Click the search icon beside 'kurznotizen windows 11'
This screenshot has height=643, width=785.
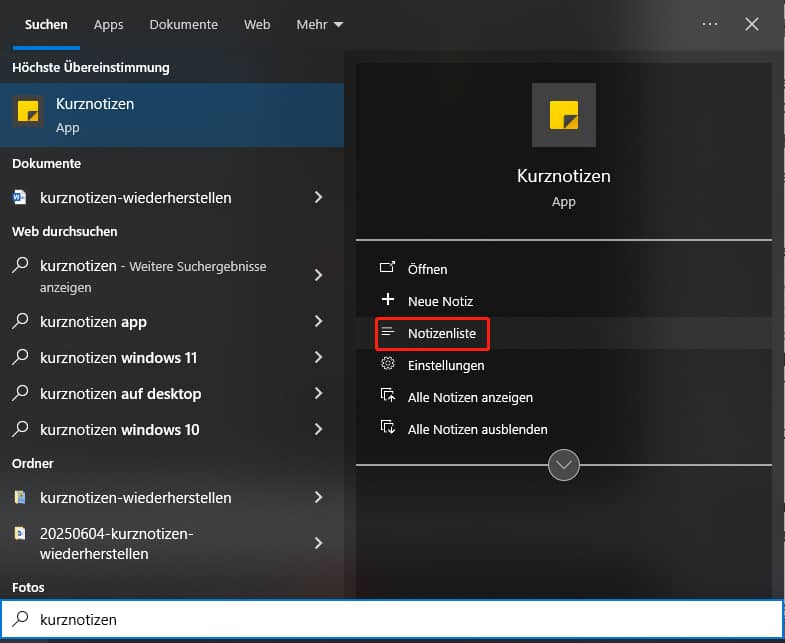click(x=20, y=357)
